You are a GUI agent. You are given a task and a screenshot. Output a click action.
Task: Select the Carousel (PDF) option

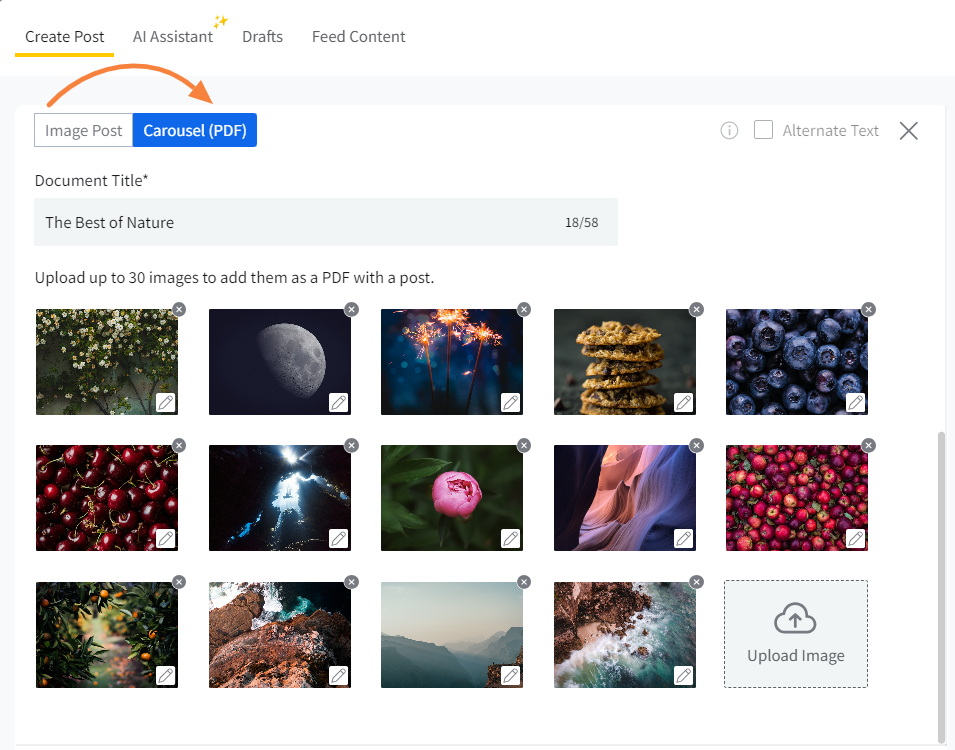click(195, 131)
